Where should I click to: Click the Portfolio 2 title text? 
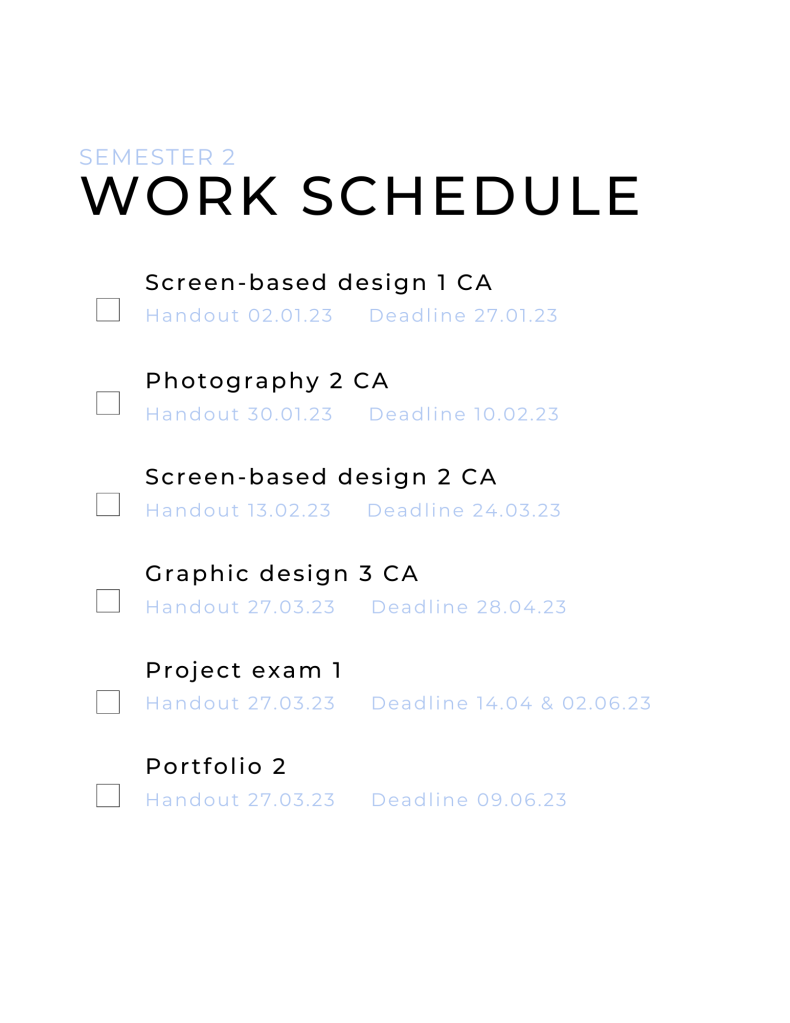coord(216,767)
